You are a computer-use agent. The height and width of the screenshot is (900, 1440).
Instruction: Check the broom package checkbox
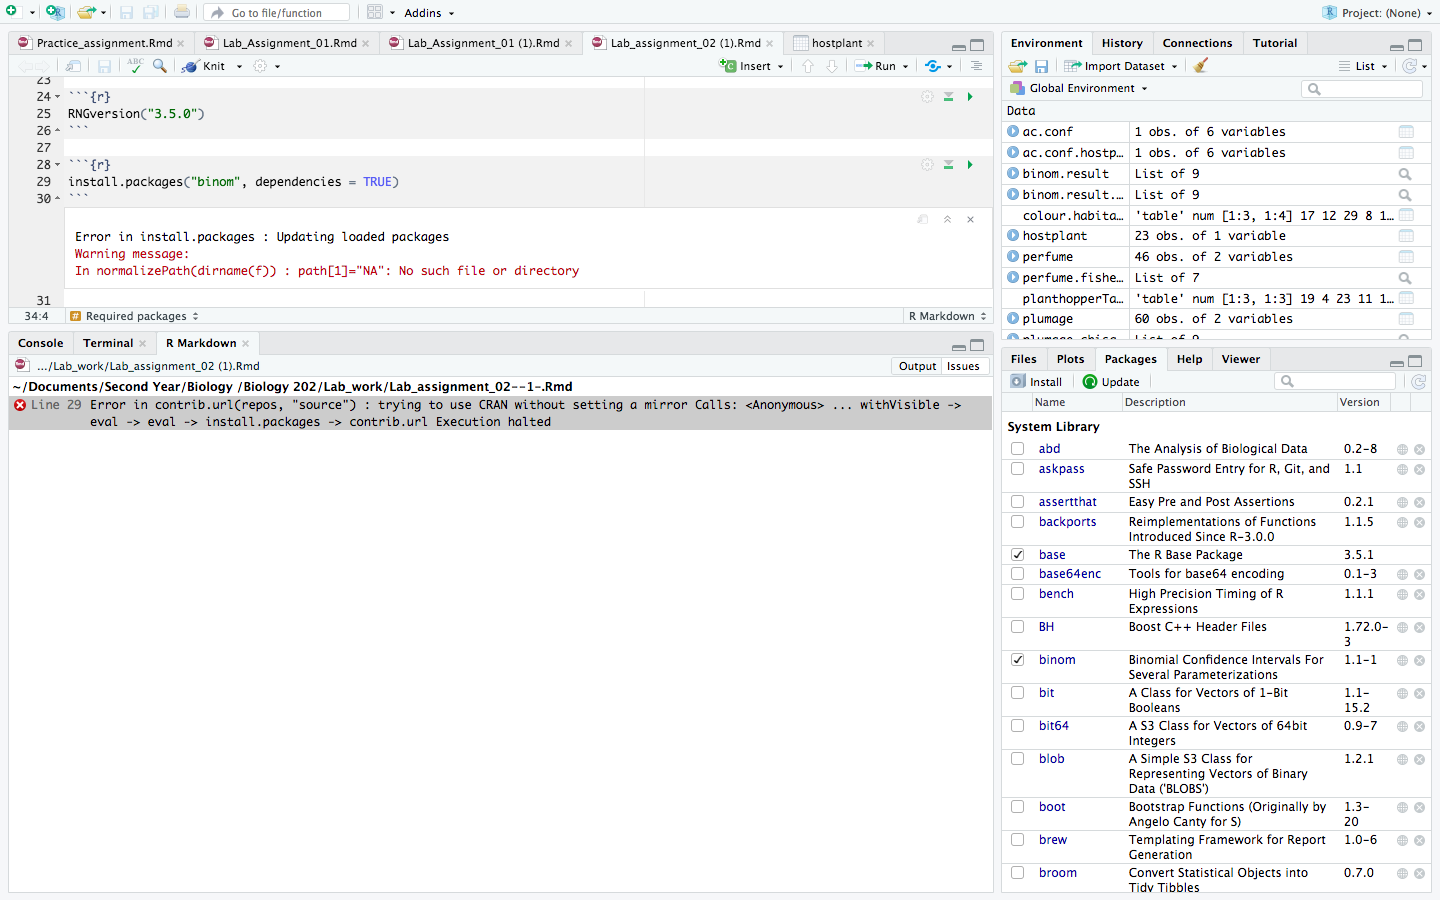(1017, 873)
